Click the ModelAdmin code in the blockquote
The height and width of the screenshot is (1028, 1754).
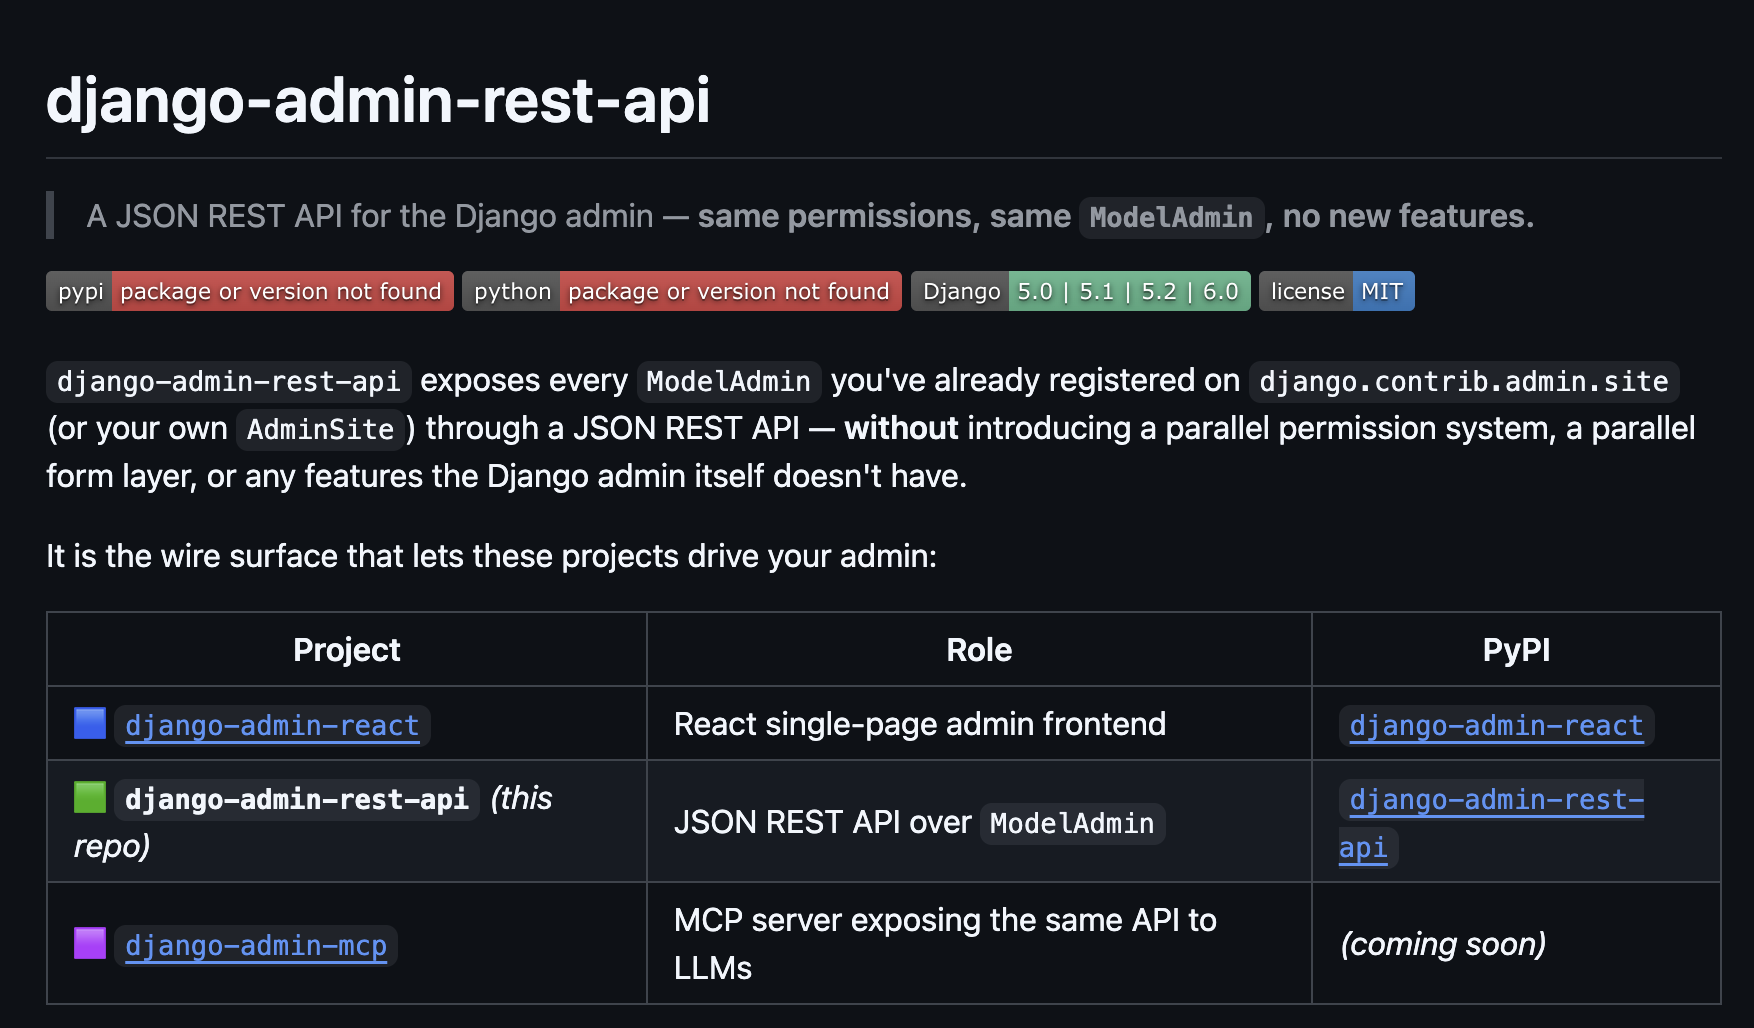(1171, 217)
